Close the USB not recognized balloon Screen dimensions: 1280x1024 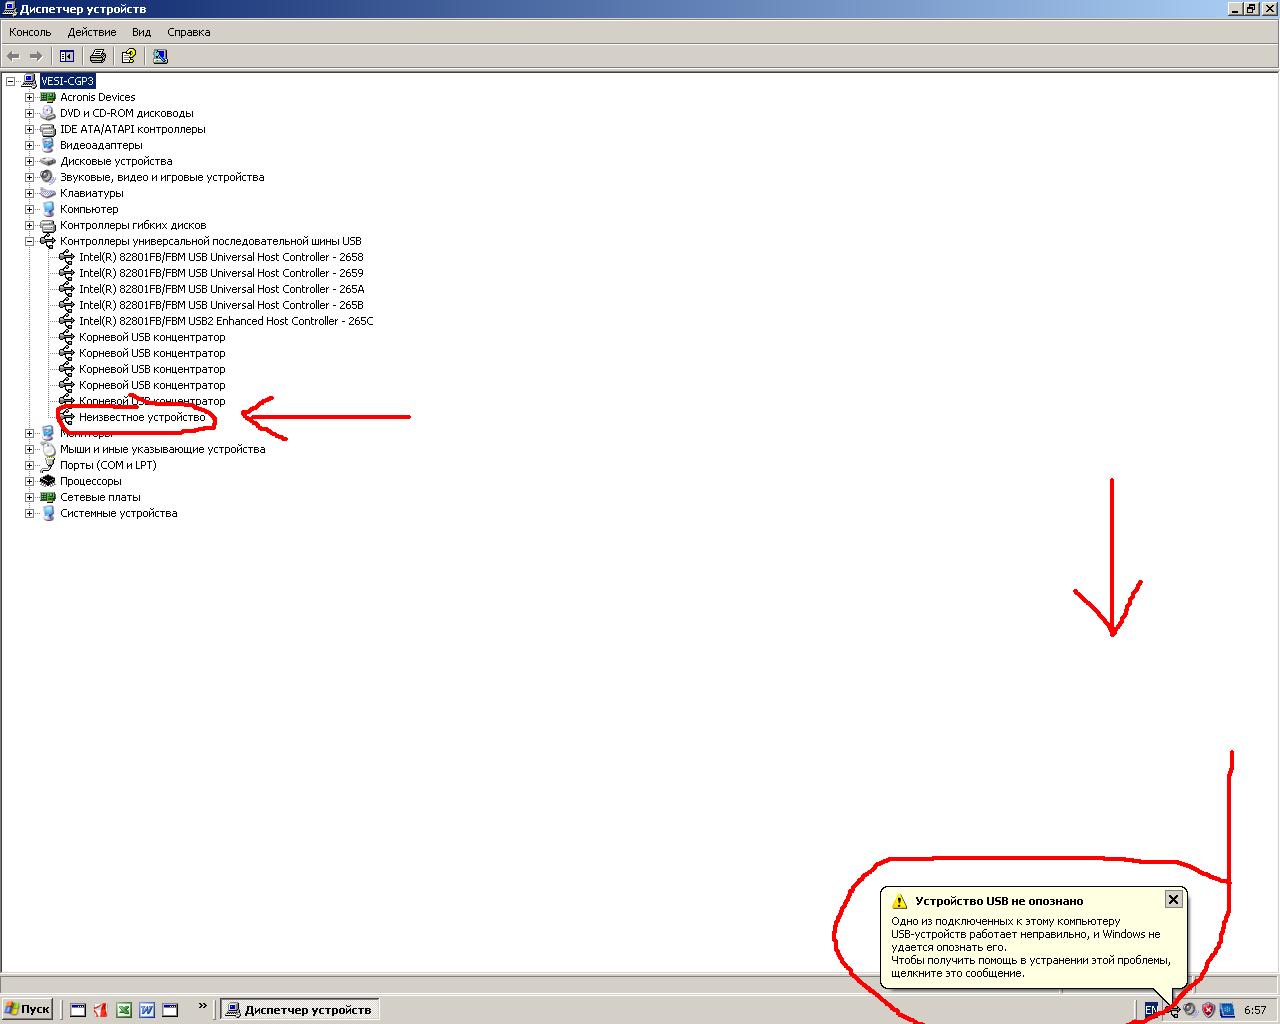pos(1174,899)
